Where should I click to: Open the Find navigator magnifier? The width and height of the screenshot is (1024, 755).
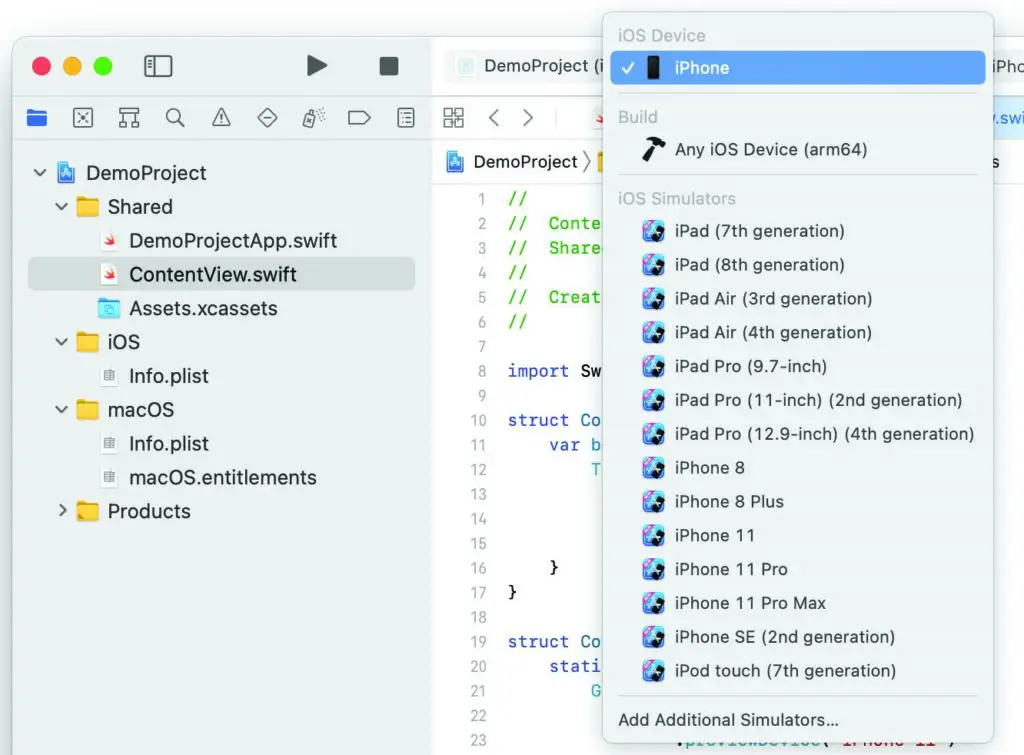coord(175,118)
